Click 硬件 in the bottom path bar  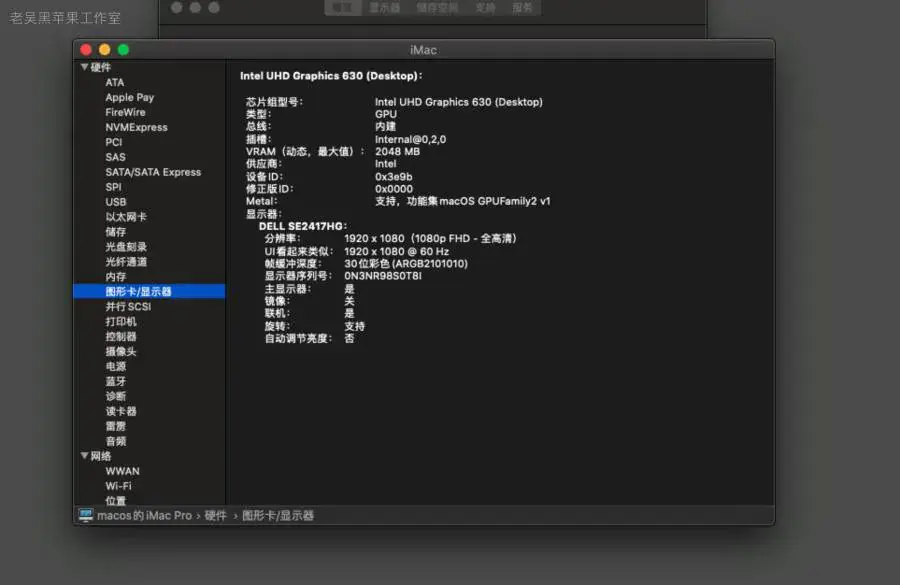tap(215, 516)
